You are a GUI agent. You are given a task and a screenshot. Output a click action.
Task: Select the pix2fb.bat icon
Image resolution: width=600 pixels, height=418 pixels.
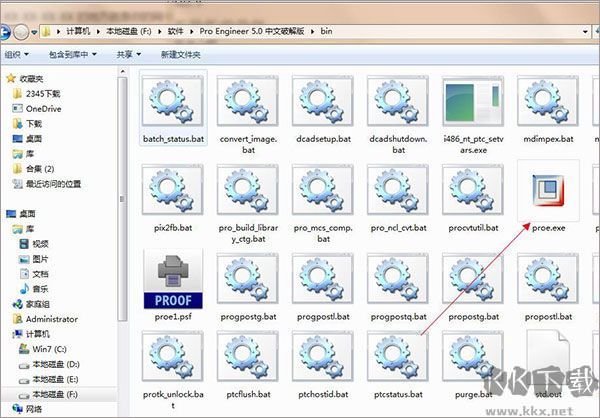tap(173, 189)
